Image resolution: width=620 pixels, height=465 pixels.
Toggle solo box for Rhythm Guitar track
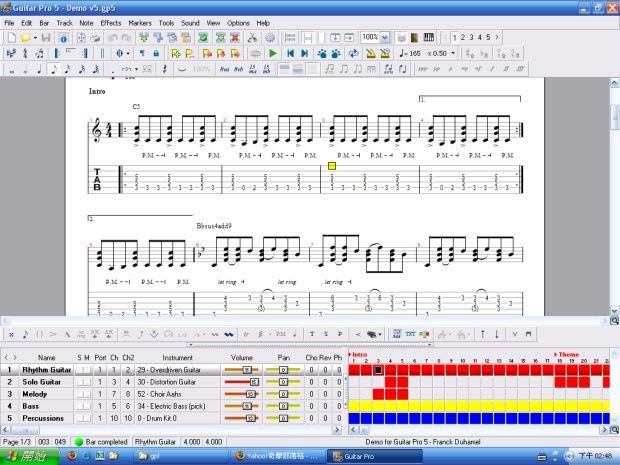coord(79,370)
